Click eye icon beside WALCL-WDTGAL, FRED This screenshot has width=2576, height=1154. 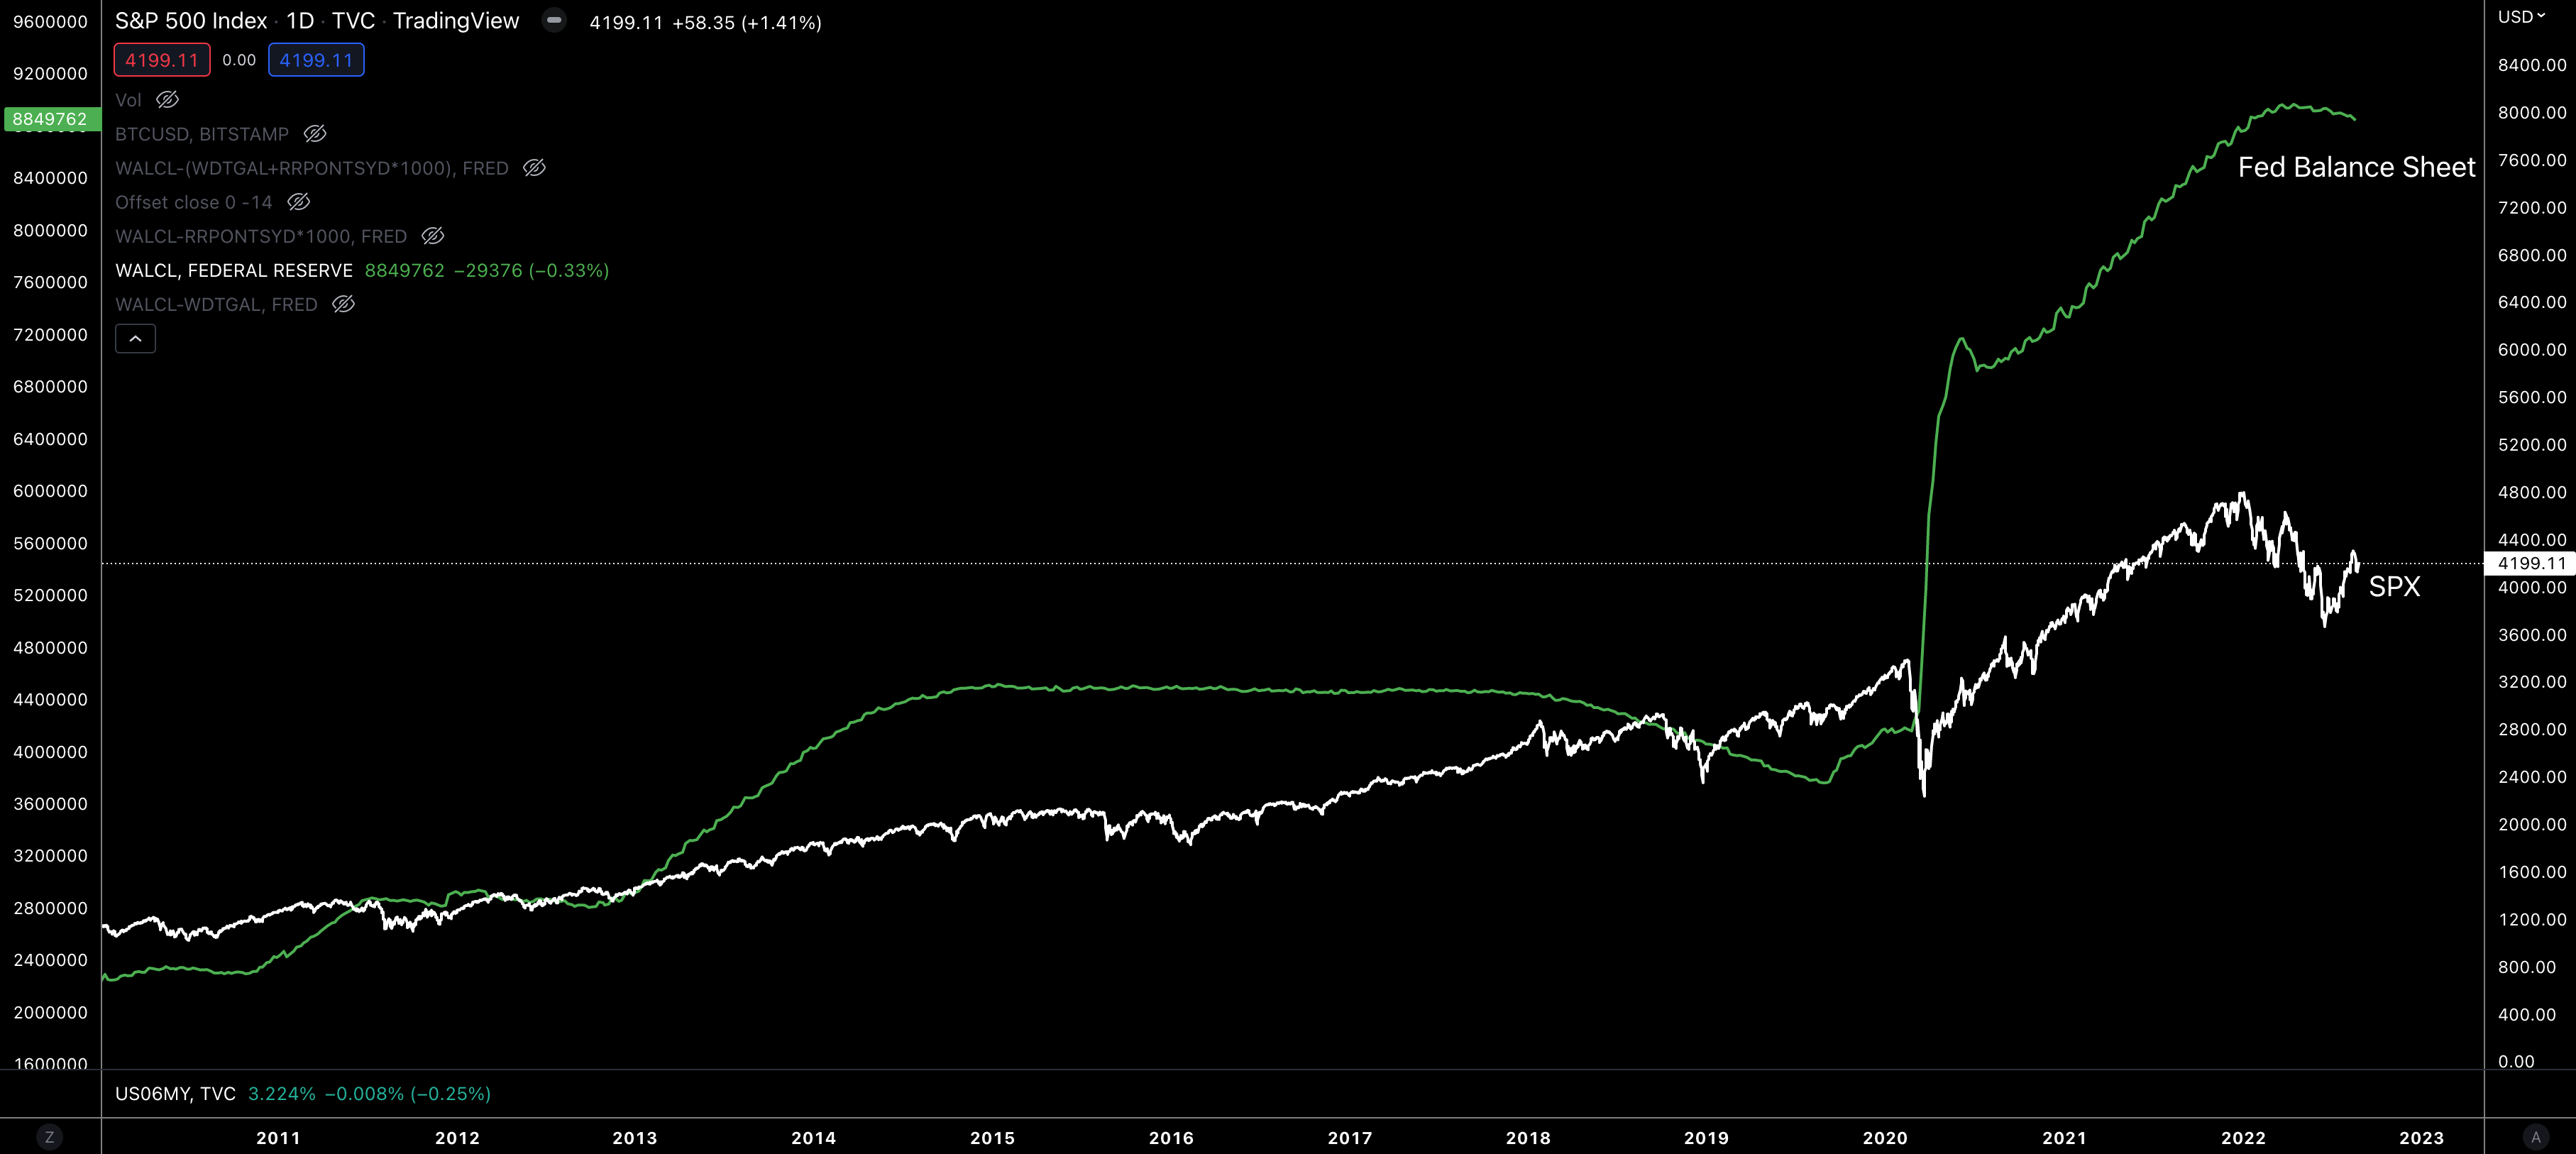(x=343, y=304)
